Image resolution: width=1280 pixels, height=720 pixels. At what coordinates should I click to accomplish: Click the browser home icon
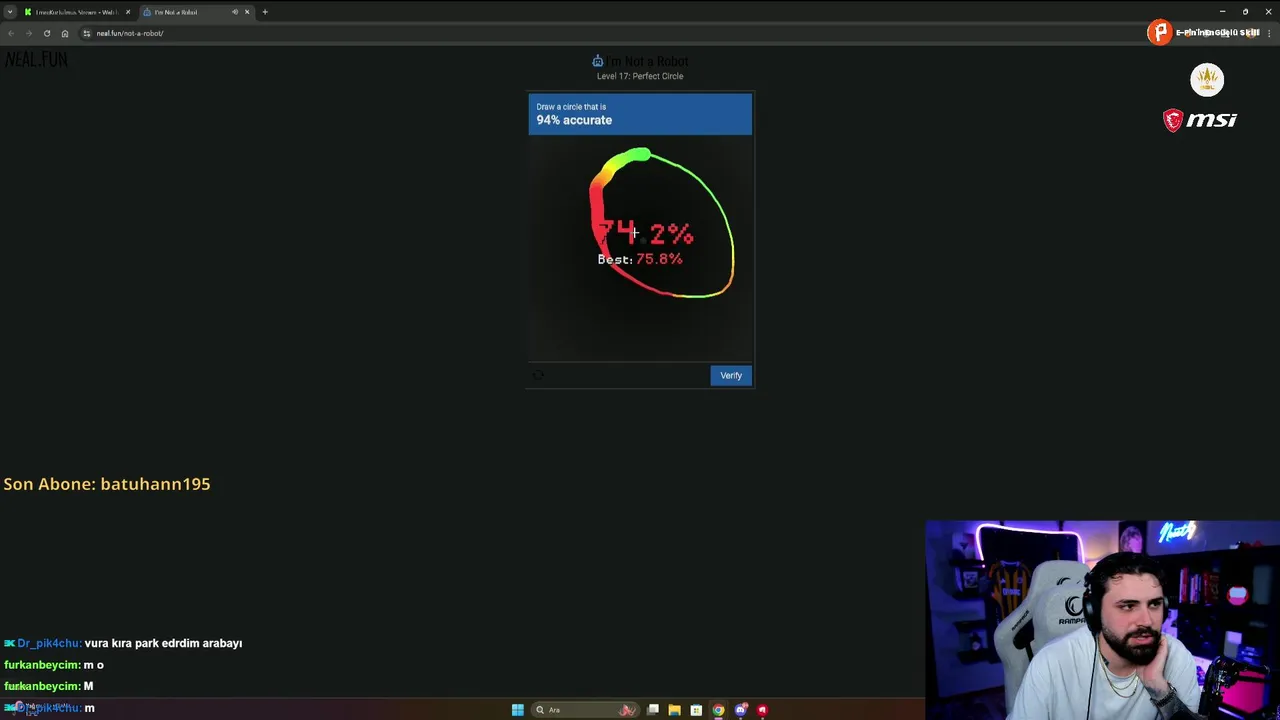click(x=65, y=33)
